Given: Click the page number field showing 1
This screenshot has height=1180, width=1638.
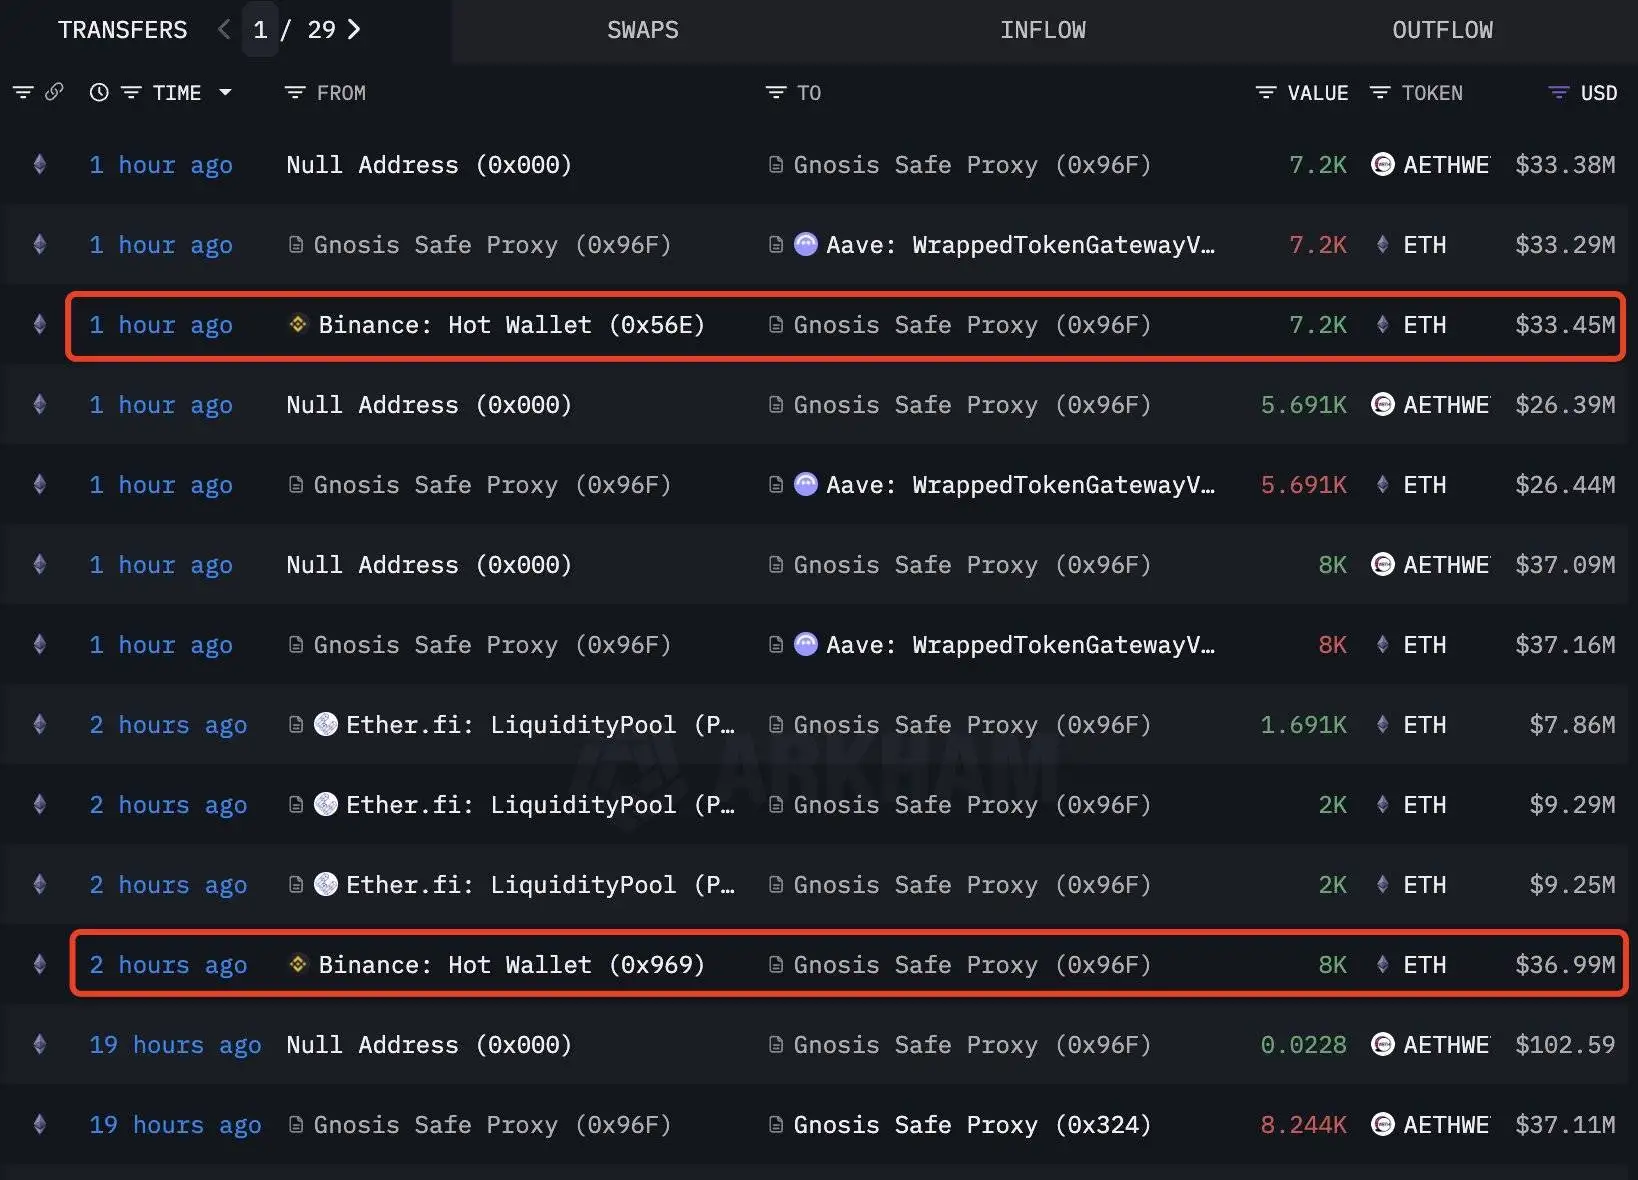Looking at the screenshot, I should pyautogui.click(x=260, y=30).
